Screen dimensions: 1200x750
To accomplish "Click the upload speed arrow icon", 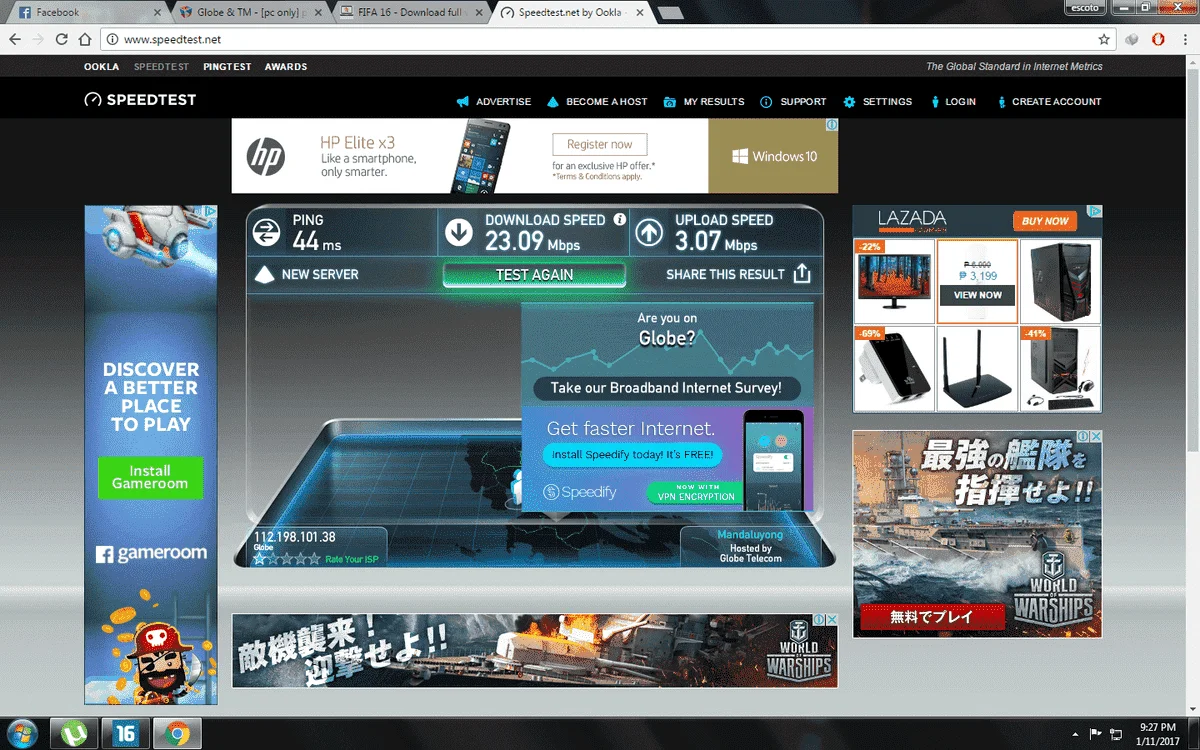I will (x=649, y=232).
